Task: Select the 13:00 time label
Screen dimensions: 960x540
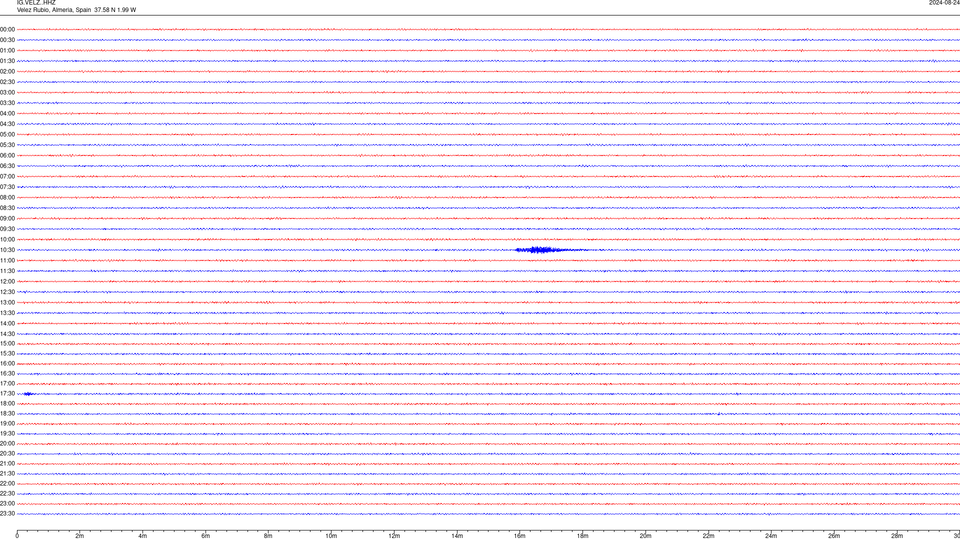Action: click(7, 302)
